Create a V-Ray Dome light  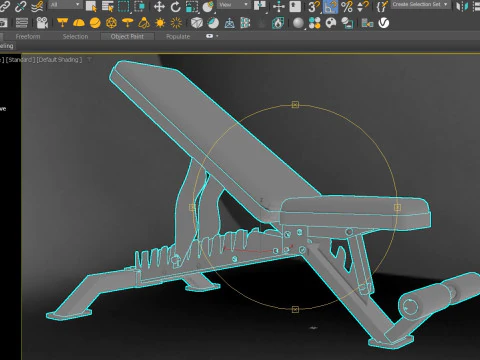79,23
